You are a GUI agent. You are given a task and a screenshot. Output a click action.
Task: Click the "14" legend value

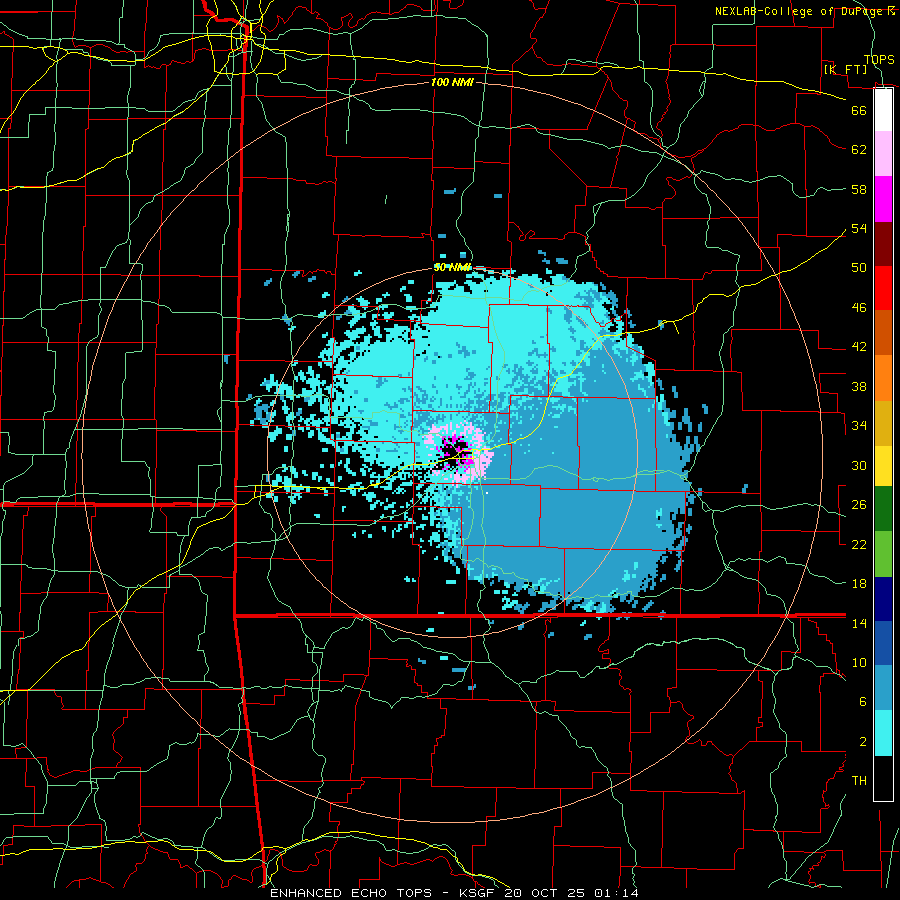tap(859, 623)
